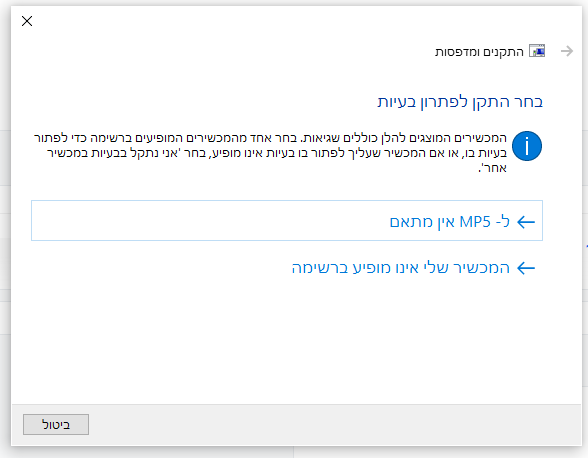The image size is (588, 458).
Task: Click the word MP5 in the first option
Action: [x=475, y=222]
